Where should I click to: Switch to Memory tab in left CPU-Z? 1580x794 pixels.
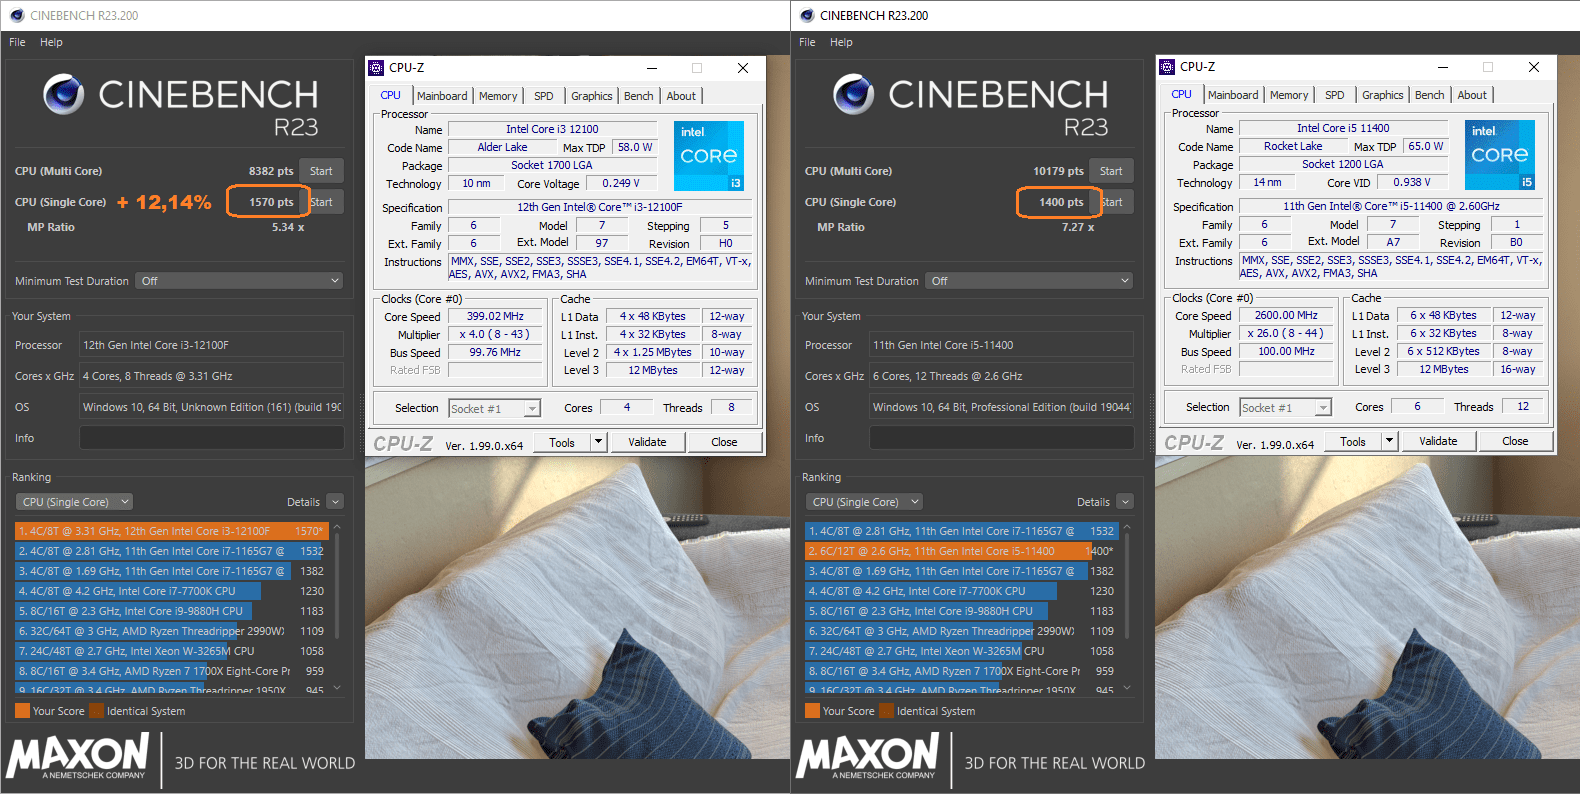pos(498,96)
